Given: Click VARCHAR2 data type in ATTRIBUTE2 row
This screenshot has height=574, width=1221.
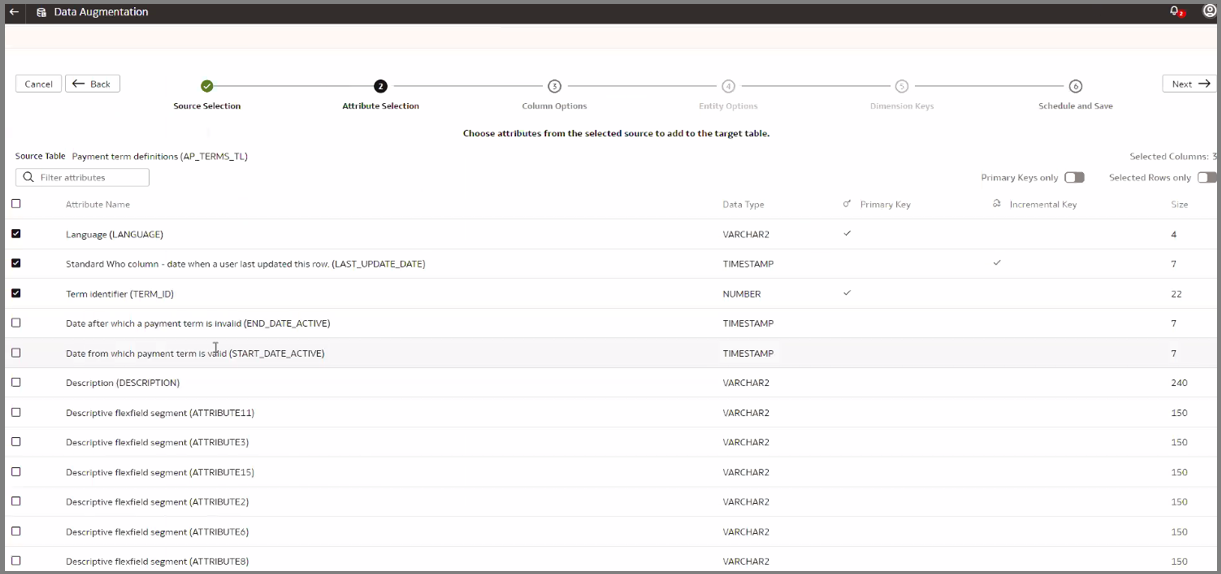Looking at the screenshot, I should [746, 502].
